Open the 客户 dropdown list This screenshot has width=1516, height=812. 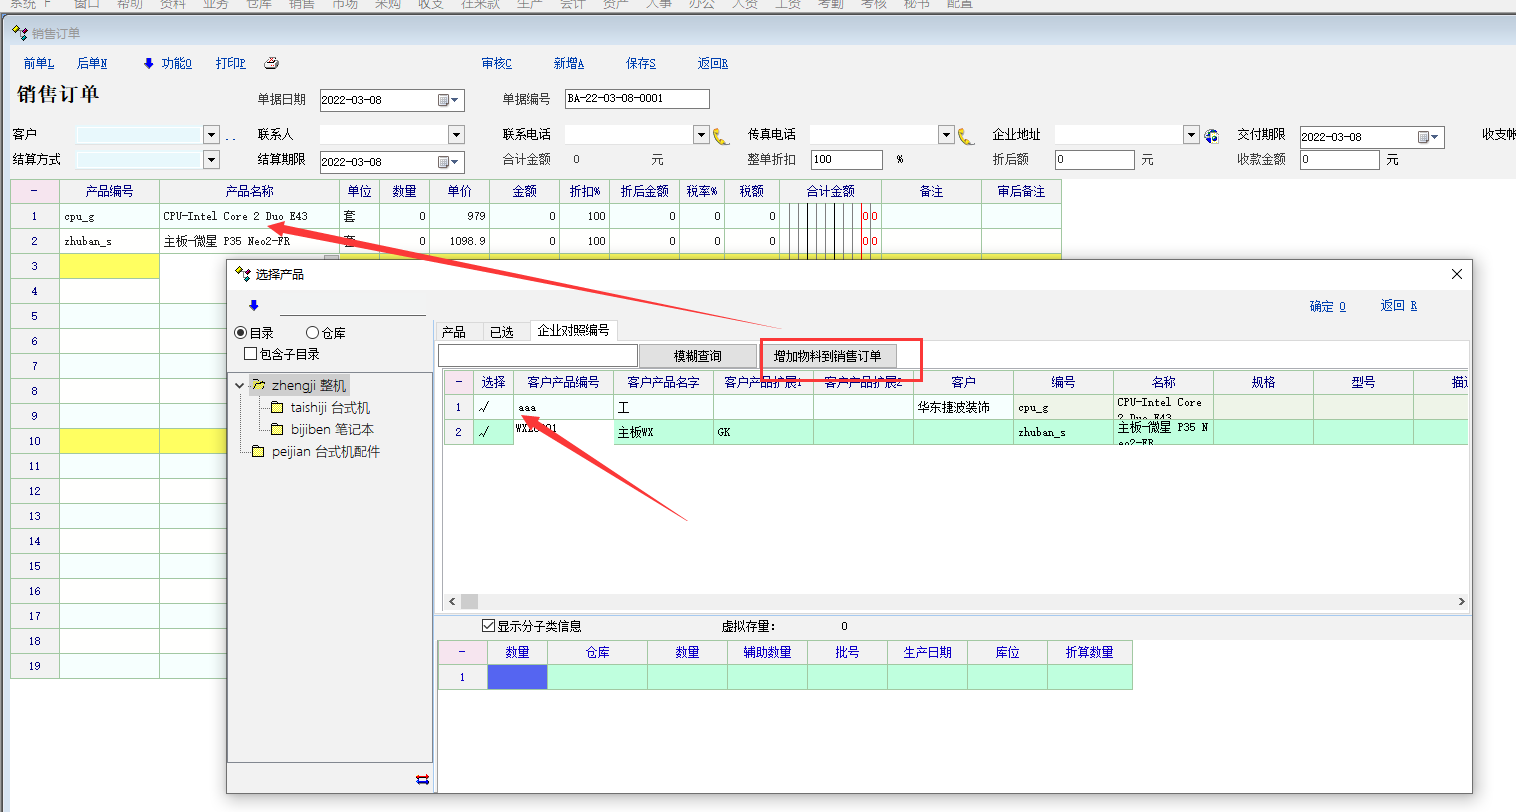pyautogui.click(x=211, y=135)
